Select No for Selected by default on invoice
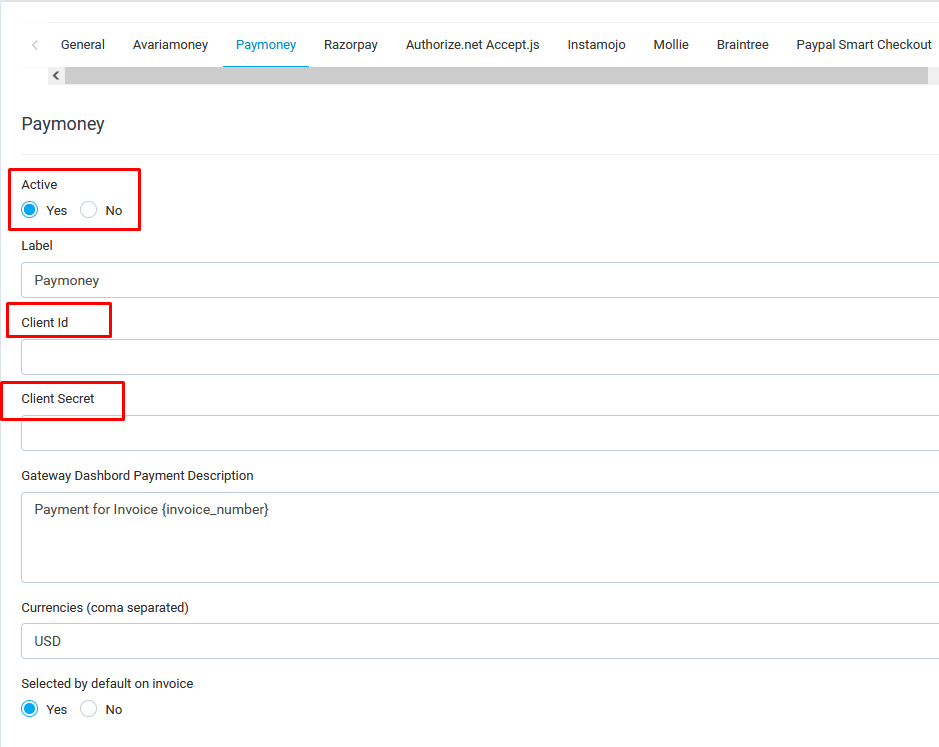 [89, 709]
